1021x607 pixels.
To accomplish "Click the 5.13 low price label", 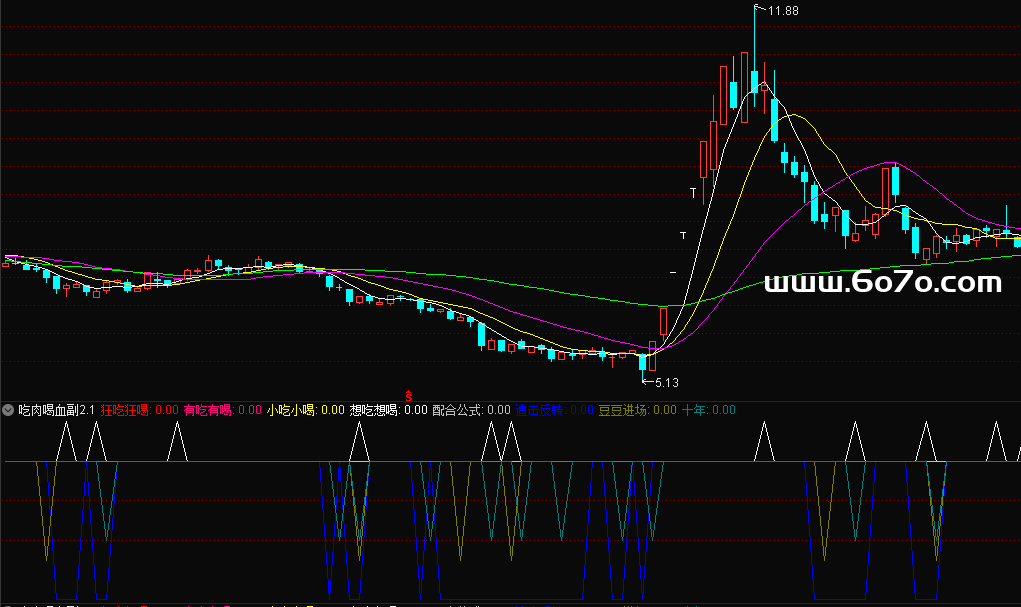I will click(x=666, y=382).
